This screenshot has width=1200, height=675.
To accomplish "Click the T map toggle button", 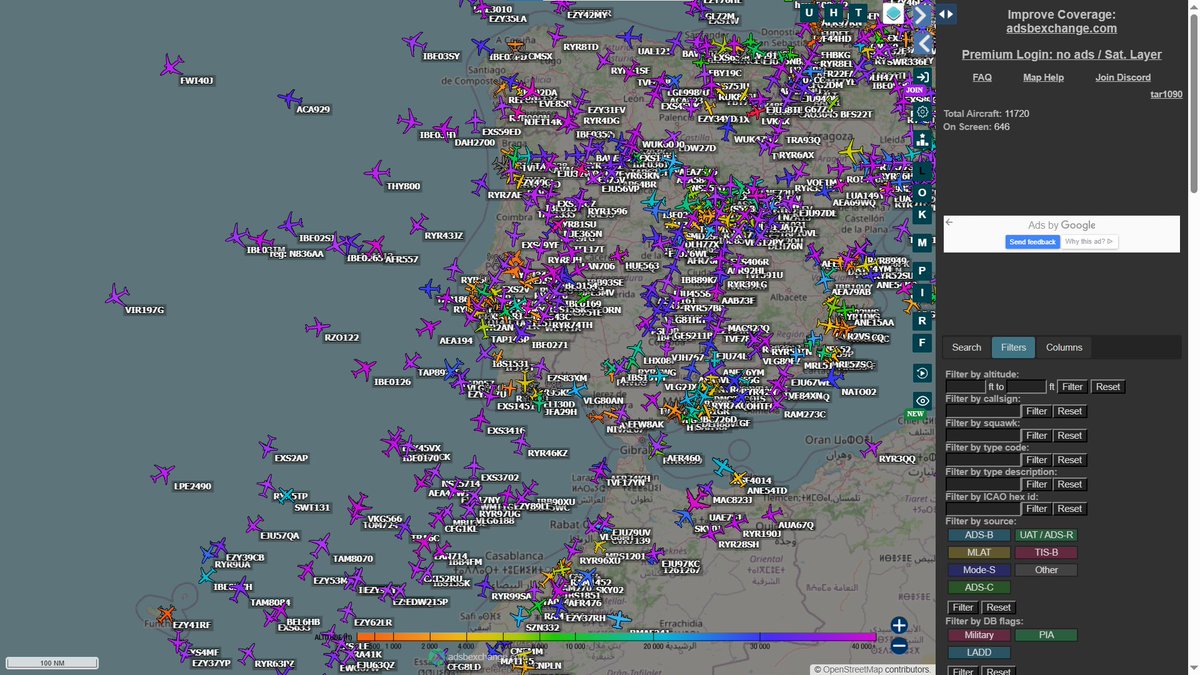I will 860,13.
